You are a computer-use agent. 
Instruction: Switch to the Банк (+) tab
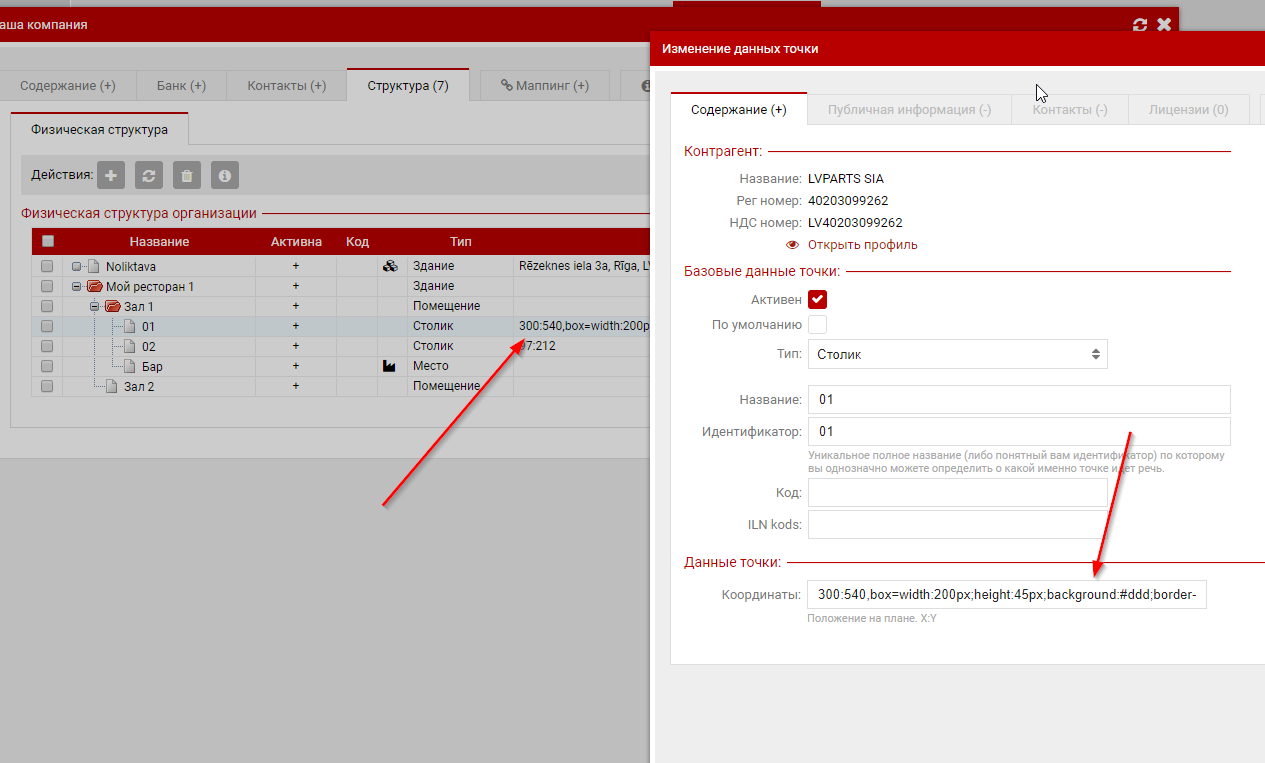[x=181, y=86]
